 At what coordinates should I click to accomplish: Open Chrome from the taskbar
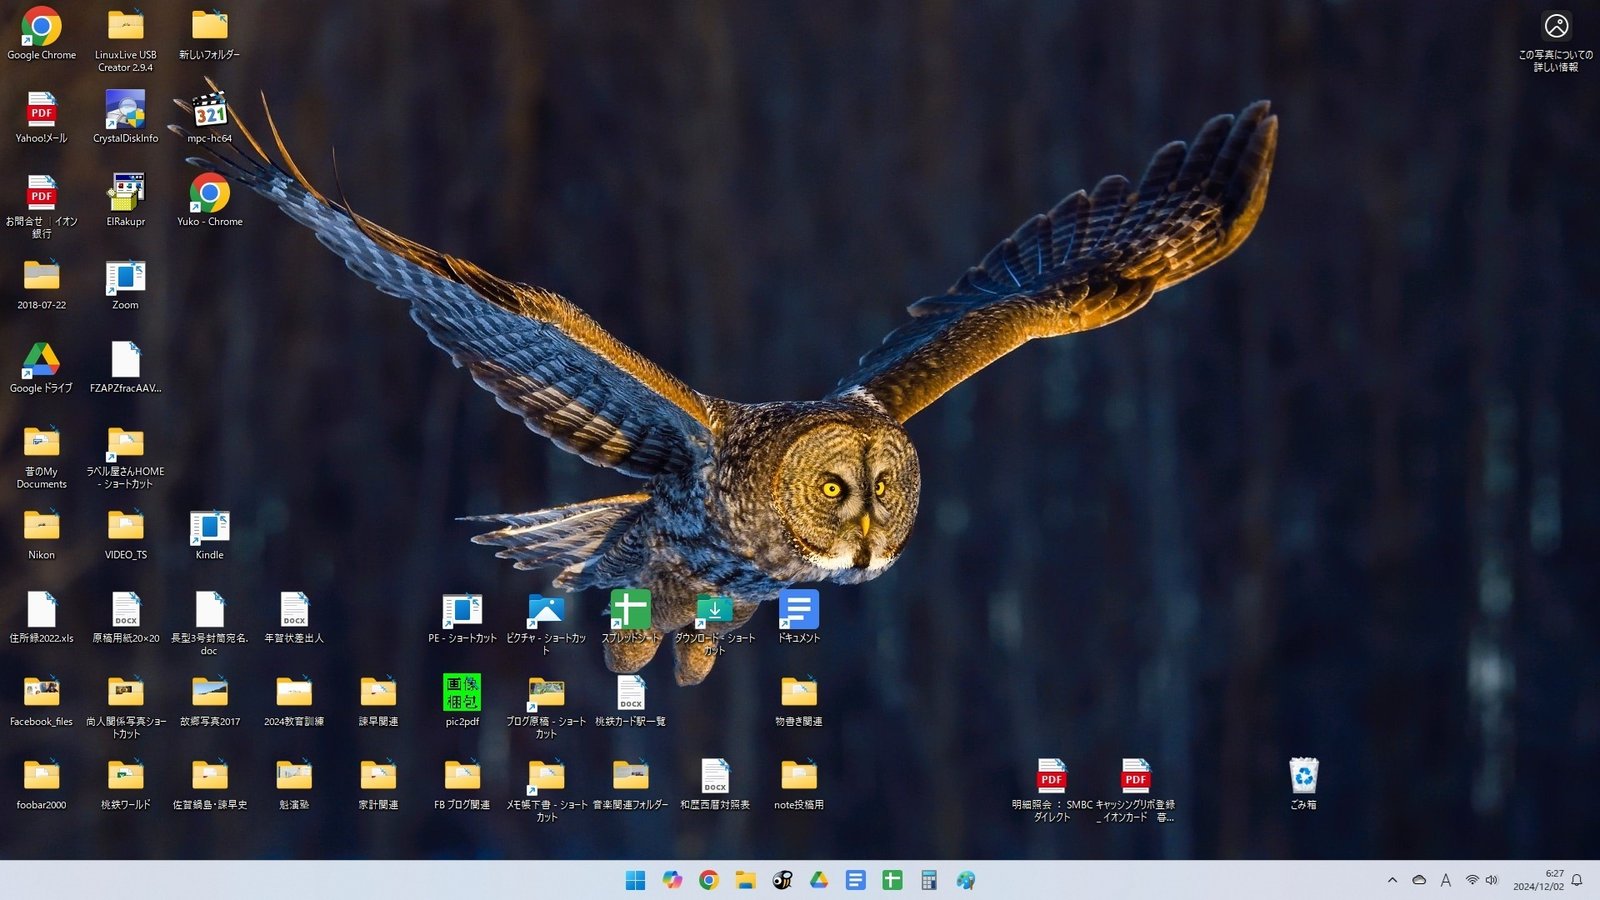coord(709,880)
